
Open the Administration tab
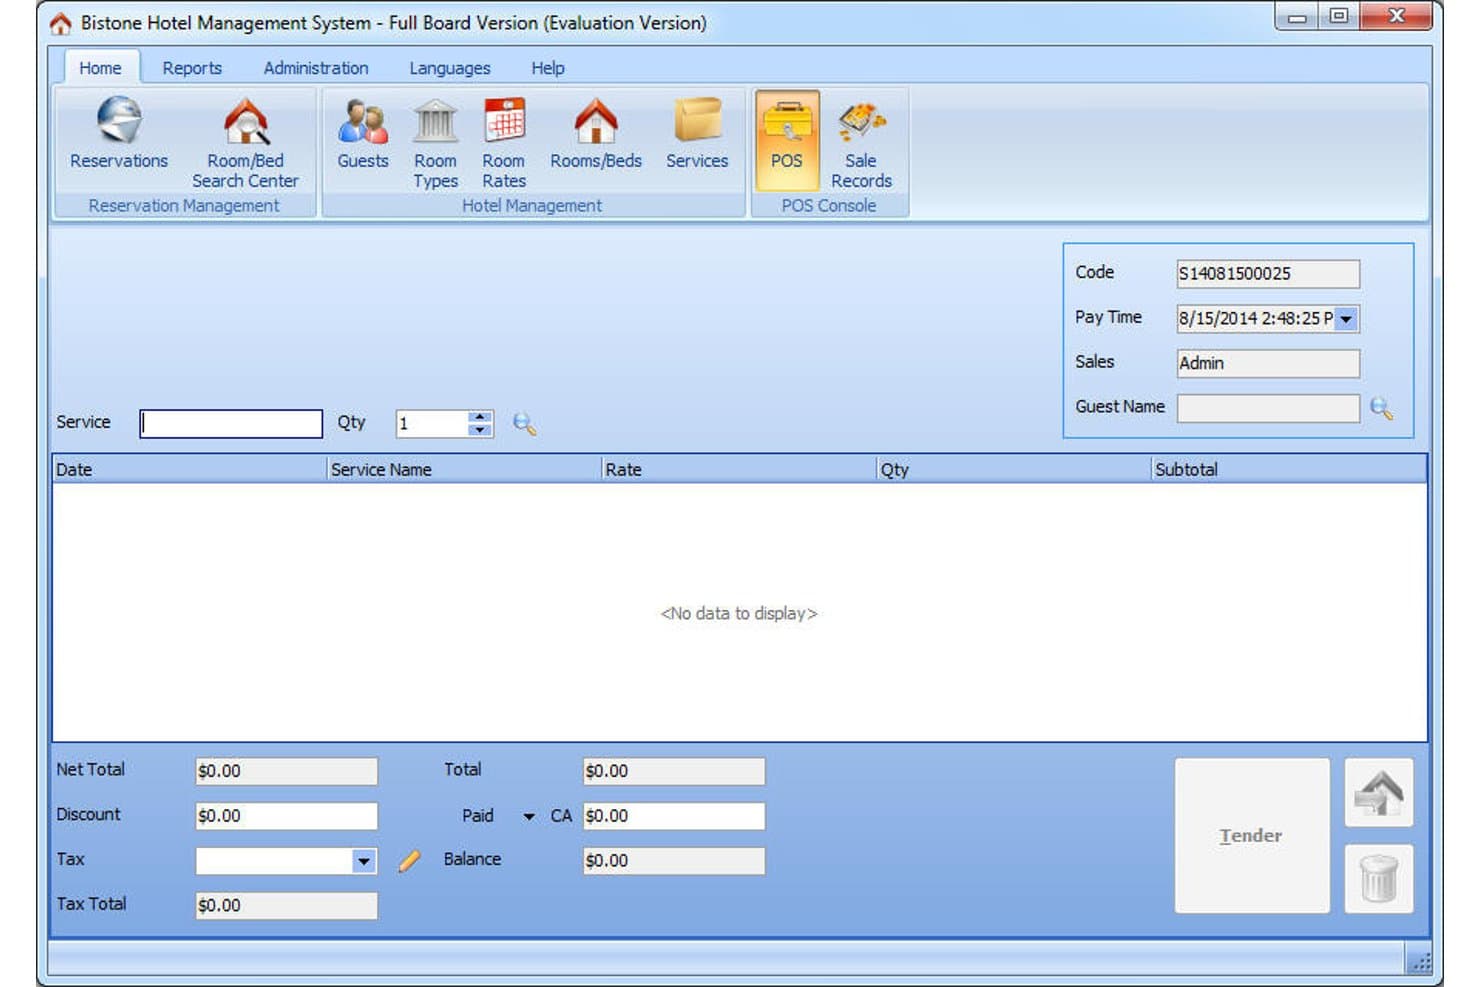click(316, 68)
